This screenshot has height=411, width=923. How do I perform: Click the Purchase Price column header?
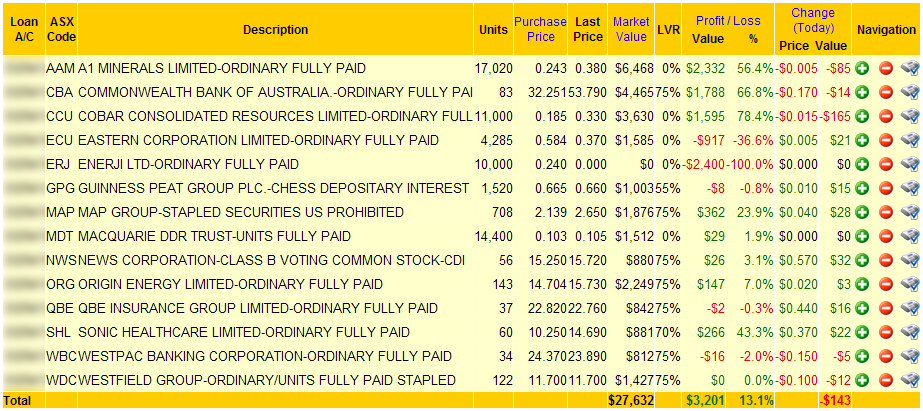click(540, 29)
